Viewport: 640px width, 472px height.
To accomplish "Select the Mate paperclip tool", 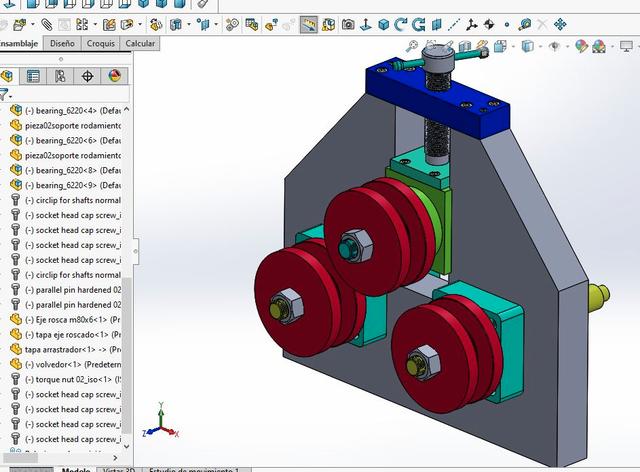I will (x=47, y=25).
